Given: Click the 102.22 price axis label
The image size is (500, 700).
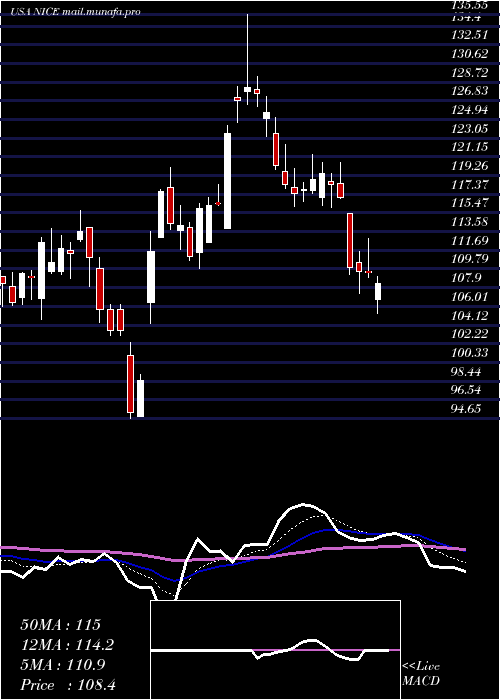Looking at the screenshot, I should (x=470, y=333).
